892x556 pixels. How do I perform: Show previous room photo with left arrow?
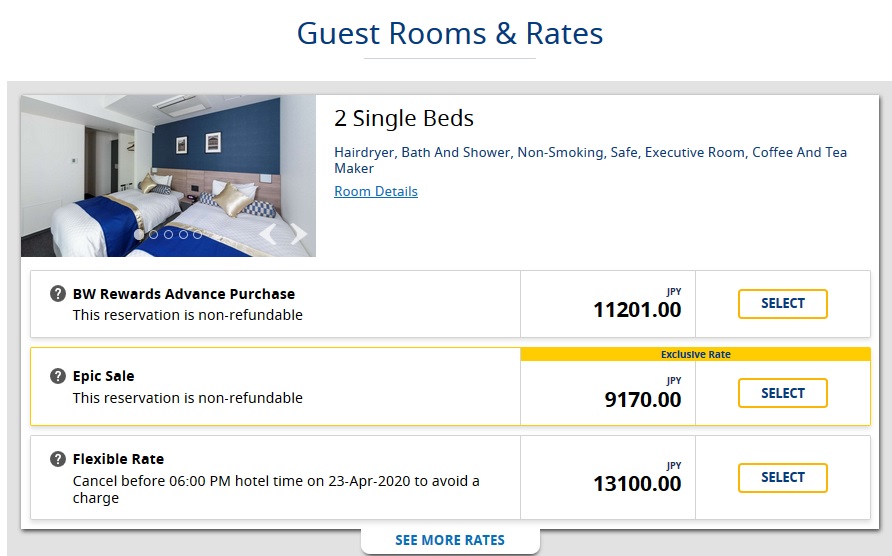coord(268,234)
